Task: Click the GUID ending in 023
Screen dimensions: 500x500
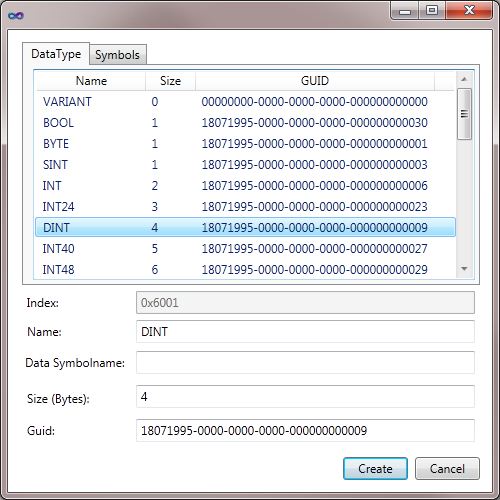Action: click(314, 207)
